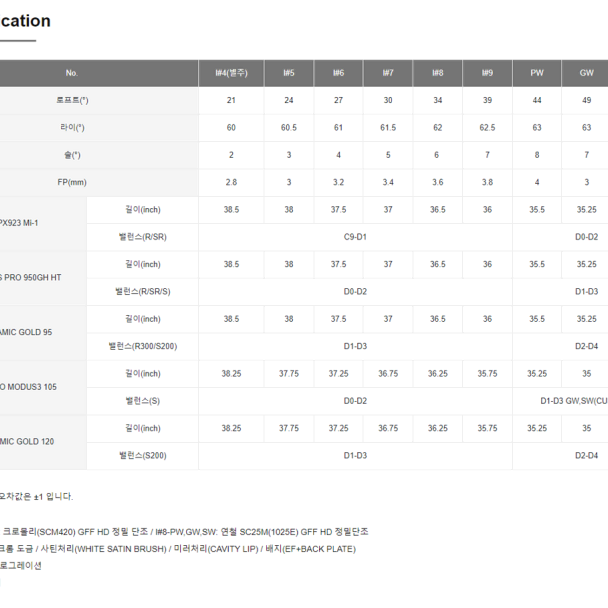Viewport: 608px width, 608px height.
Task: Click D1-D3 in the 밸런스(S200) row
Action: coord(355,456)
